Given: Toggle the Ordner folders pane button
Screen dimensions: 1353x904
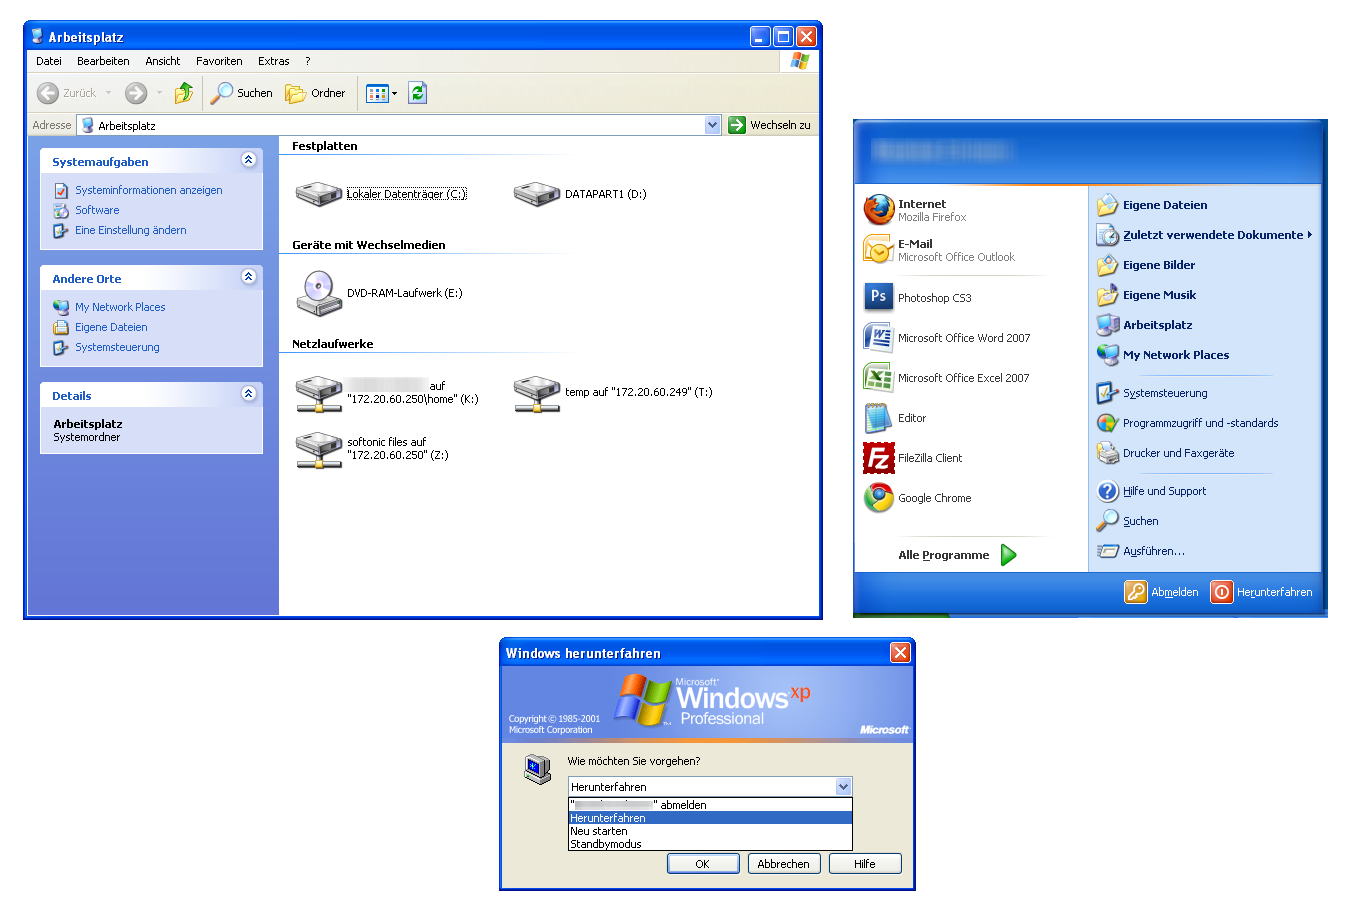Looking at the screenshot, I should [315, 93].
